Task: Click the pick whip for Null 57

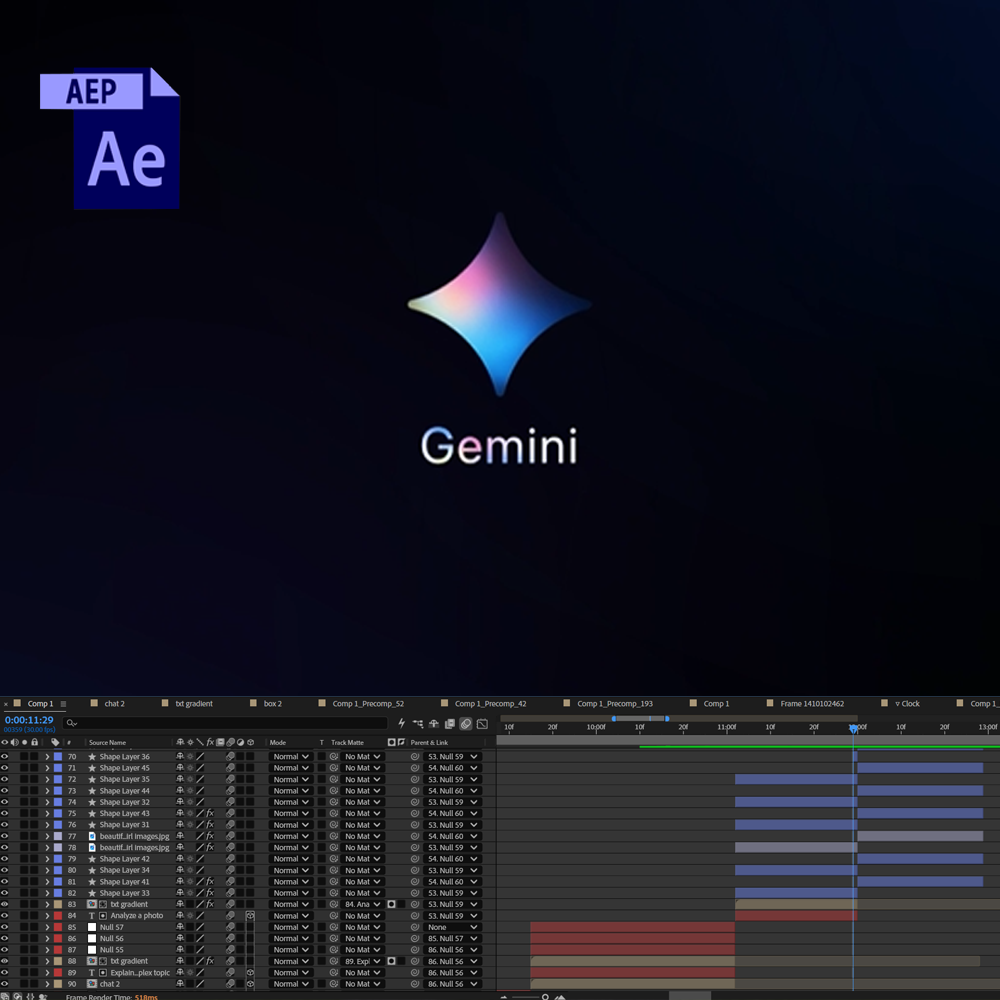Action: tap(415, 927)
